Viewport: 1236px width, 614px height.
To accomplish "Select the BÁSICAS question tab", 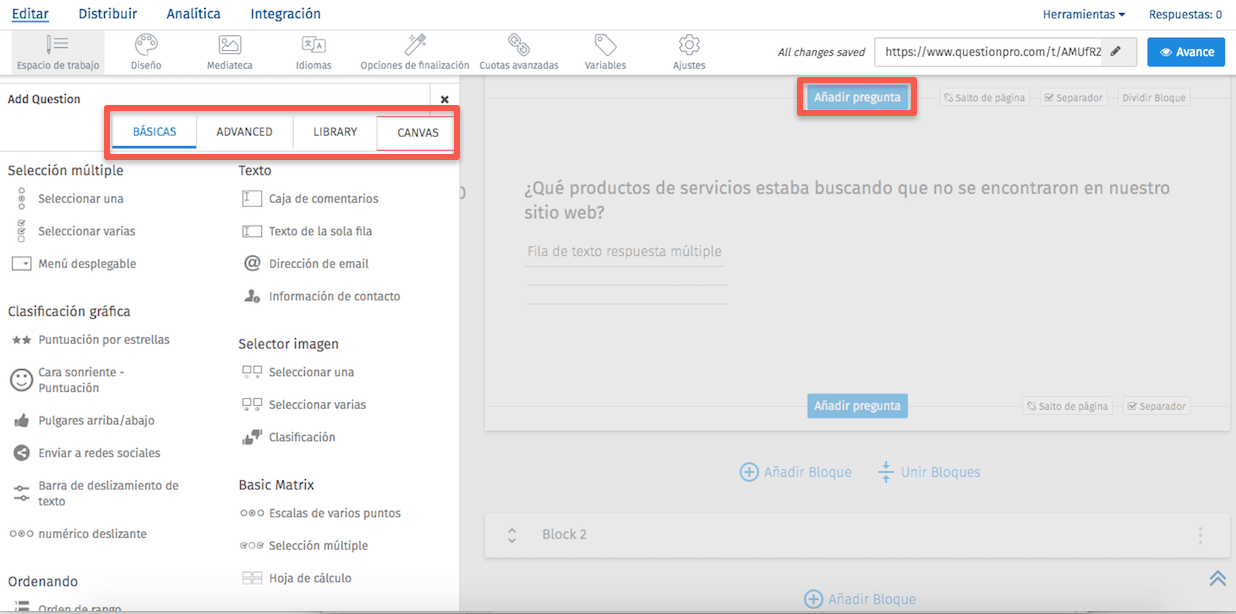I will 154,132.
